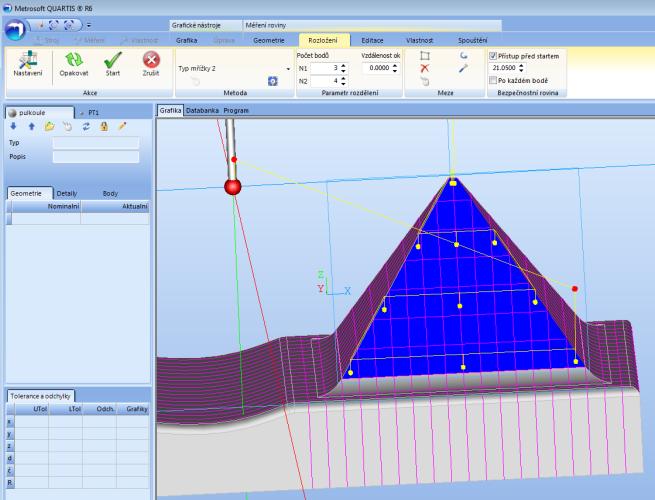Select the Geometrie tab in left panel

click(x=30, y=193)
